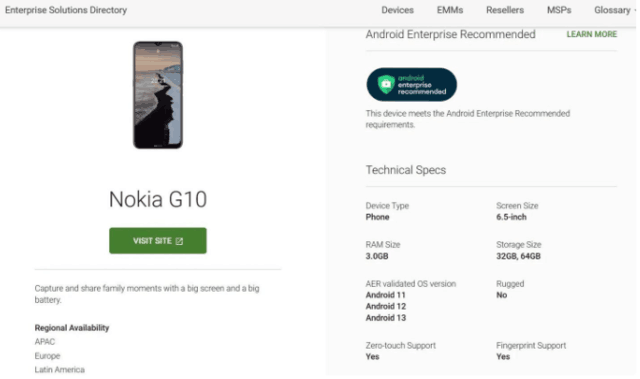
Task: Click the Android Enterprise Recommended heading
Action: pyautogui.click(x=451, y=34)
